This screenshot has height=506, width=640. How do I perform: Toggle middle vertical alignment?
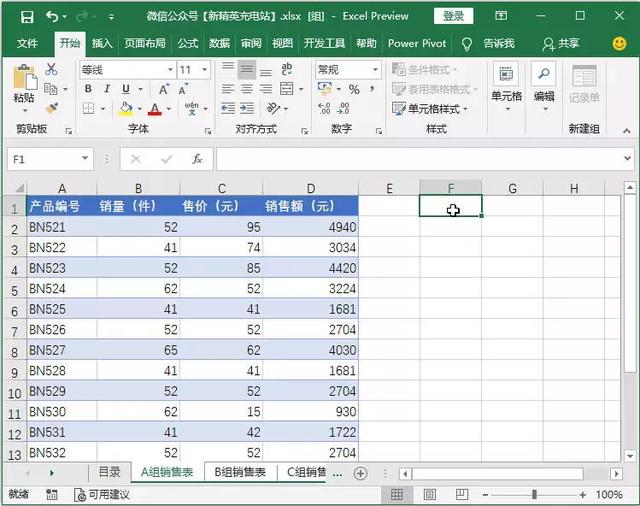(x=247, y=69)
